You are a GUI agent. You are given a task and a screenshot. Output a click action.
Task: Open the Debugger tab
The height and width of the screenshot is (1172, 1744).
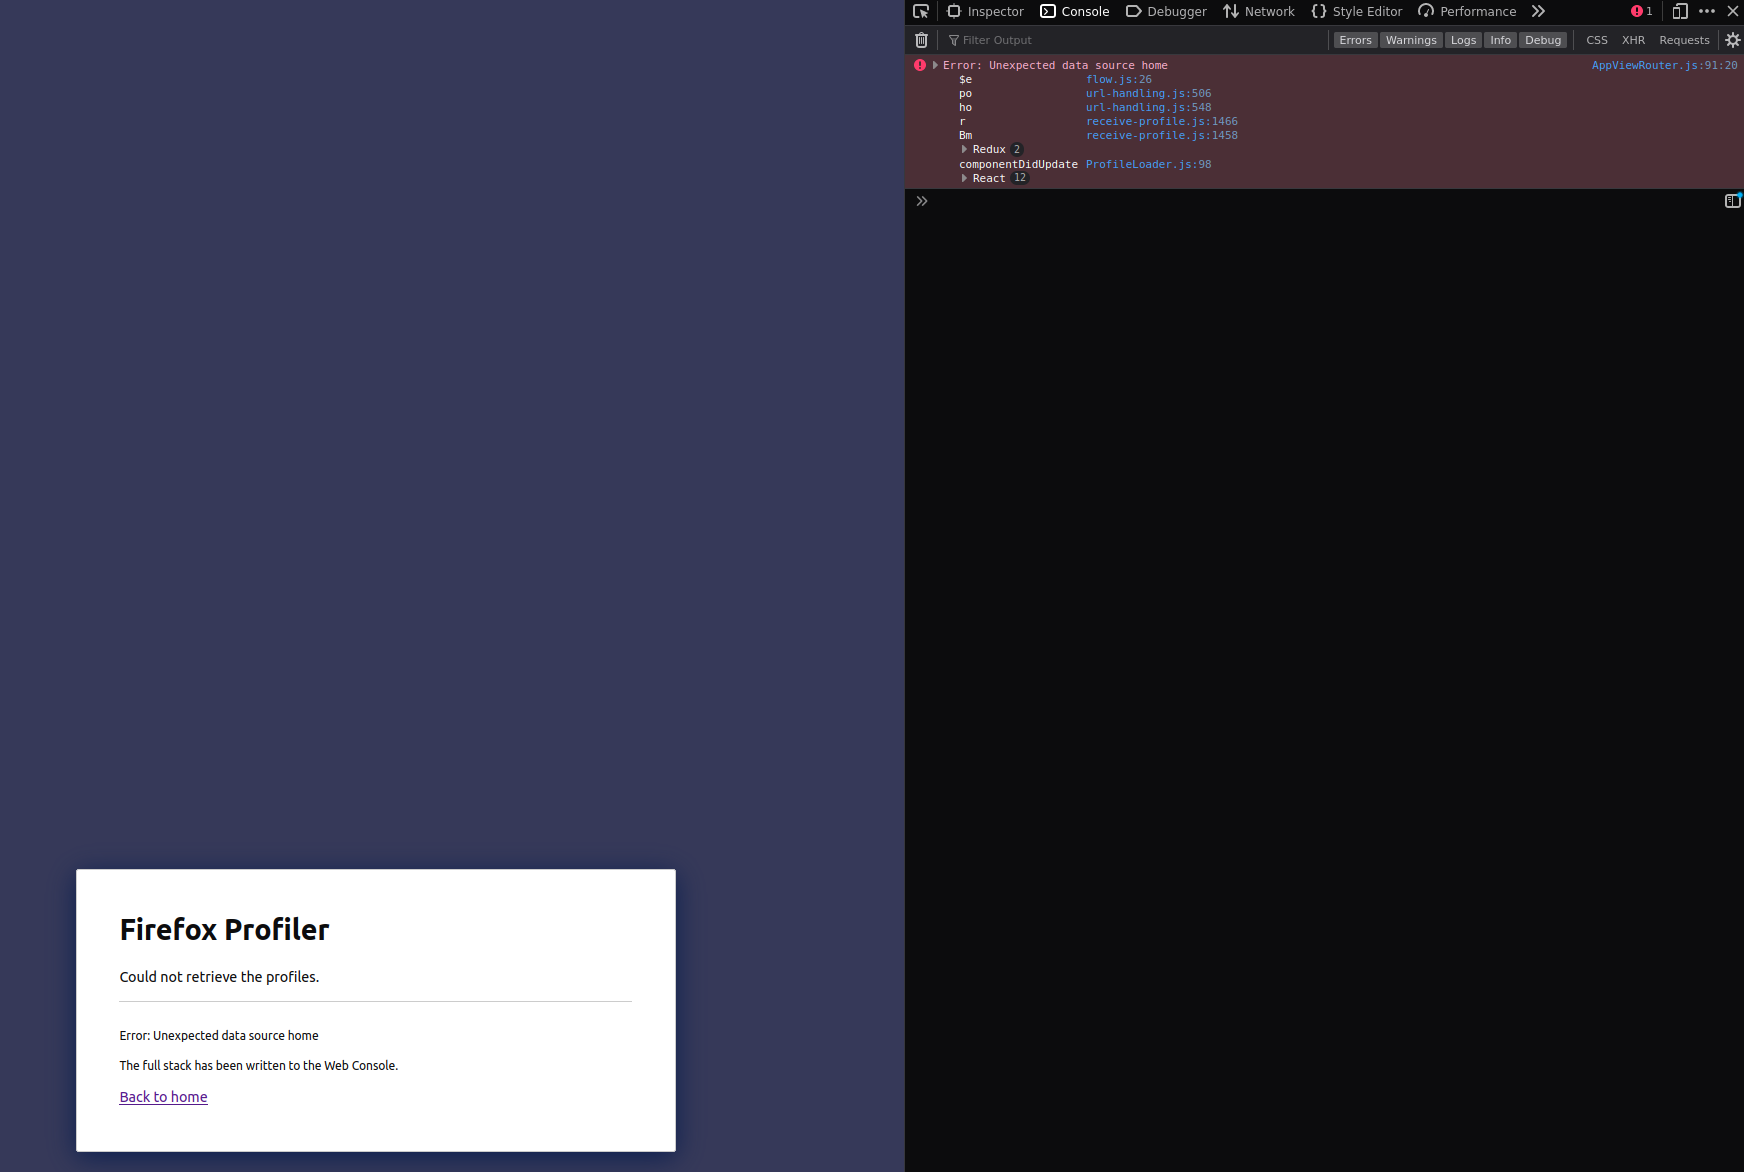(x=1166, y=12)
